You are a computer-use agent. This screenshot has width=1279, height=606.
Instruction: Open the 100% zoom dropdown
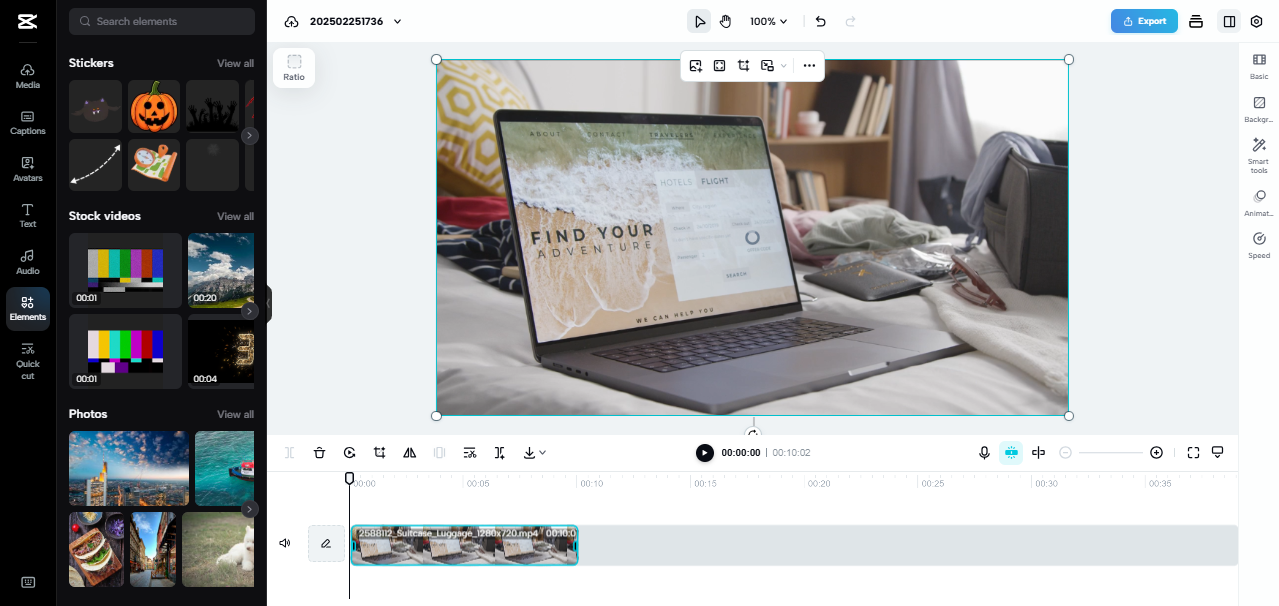click(x=769, y=21)
